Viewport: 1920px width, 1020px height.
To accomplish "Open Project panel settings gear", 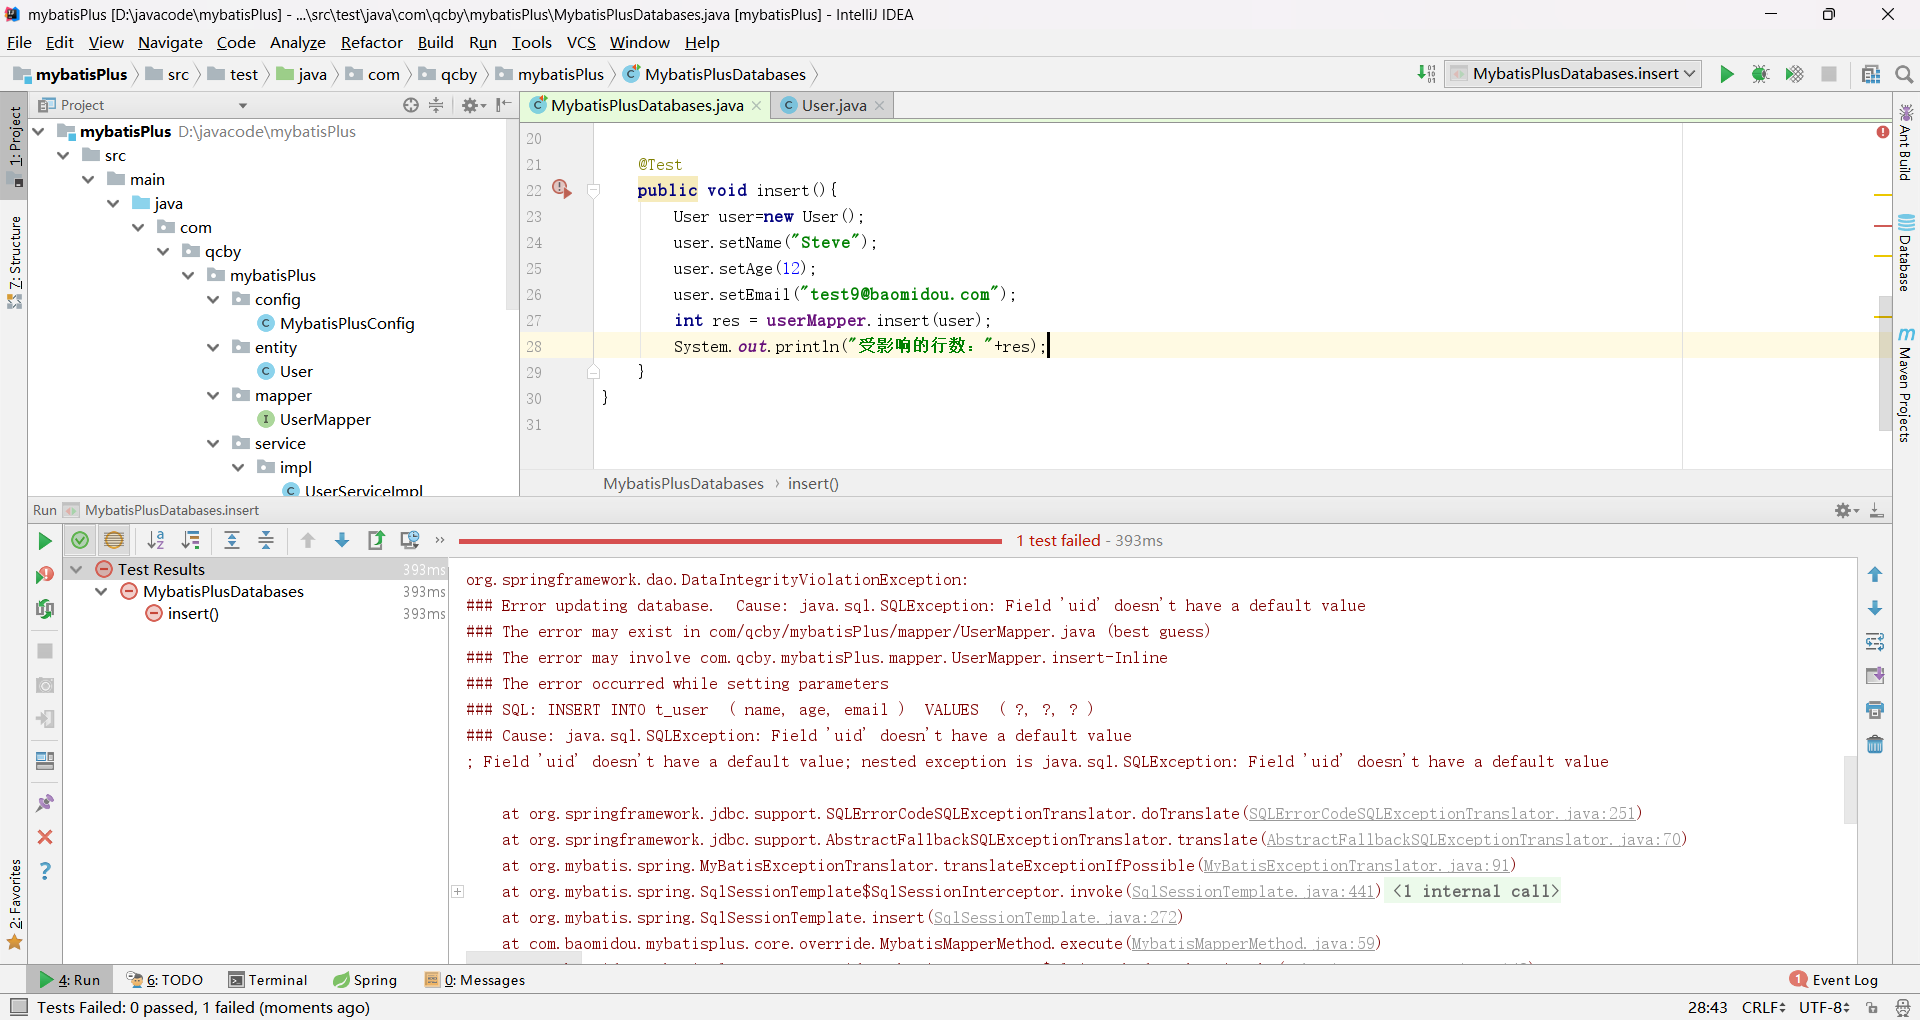I will 473,105.
